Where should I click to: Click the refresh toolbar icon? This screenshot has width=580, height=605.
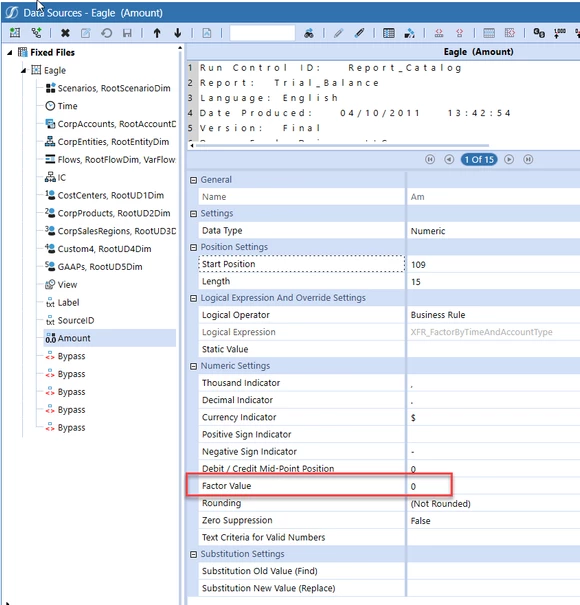[107, 33]
